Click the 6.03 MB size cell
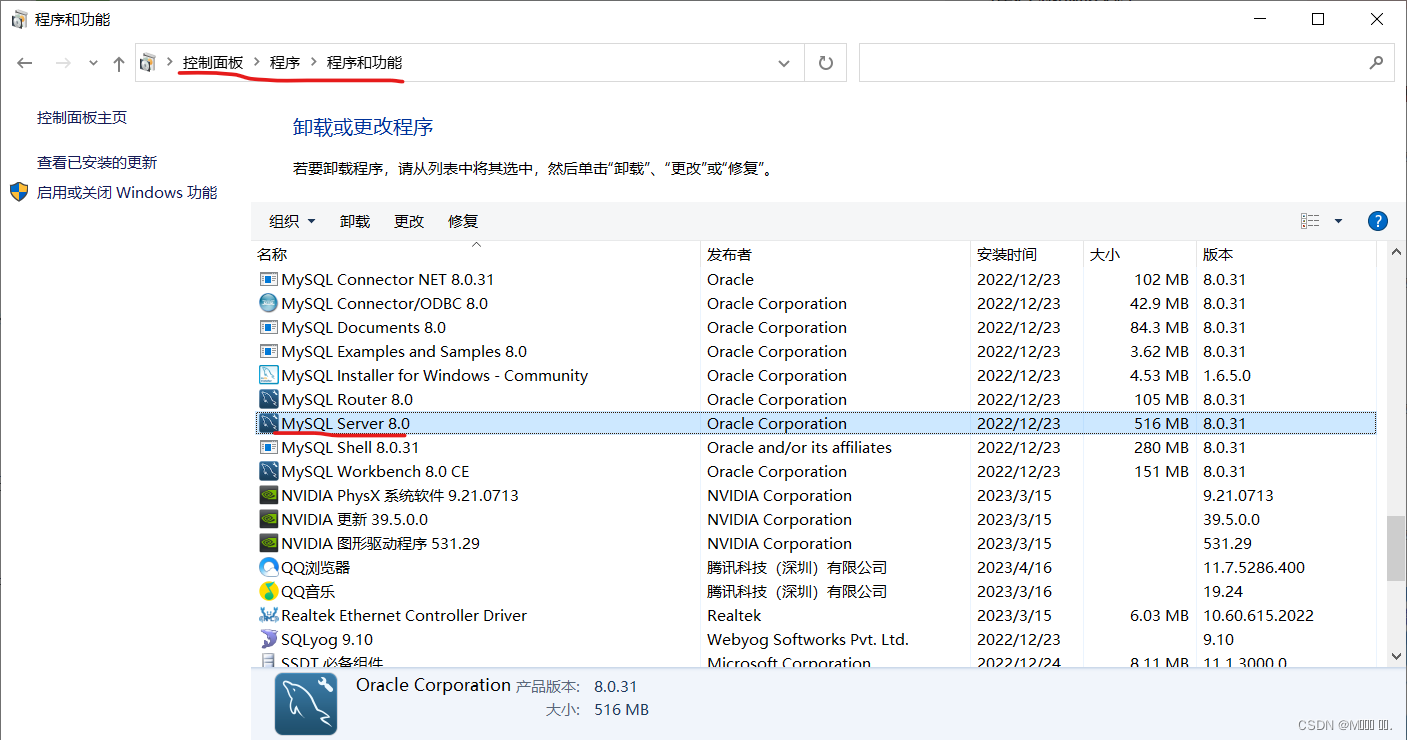This screenshot has width=1407, height=740. click(1160, 615)
